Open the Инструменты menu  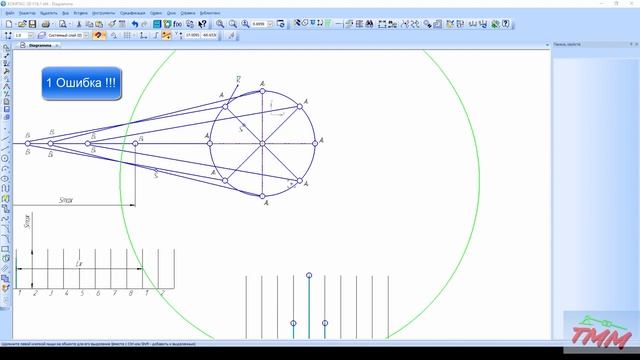[x=104, y=13]
